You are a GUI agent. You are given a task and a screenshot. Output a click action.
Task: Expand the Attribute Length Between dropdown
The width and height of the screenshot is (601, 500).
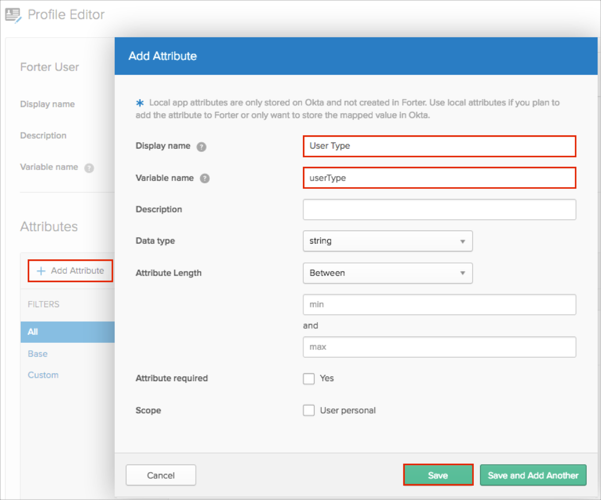[387, 273]
